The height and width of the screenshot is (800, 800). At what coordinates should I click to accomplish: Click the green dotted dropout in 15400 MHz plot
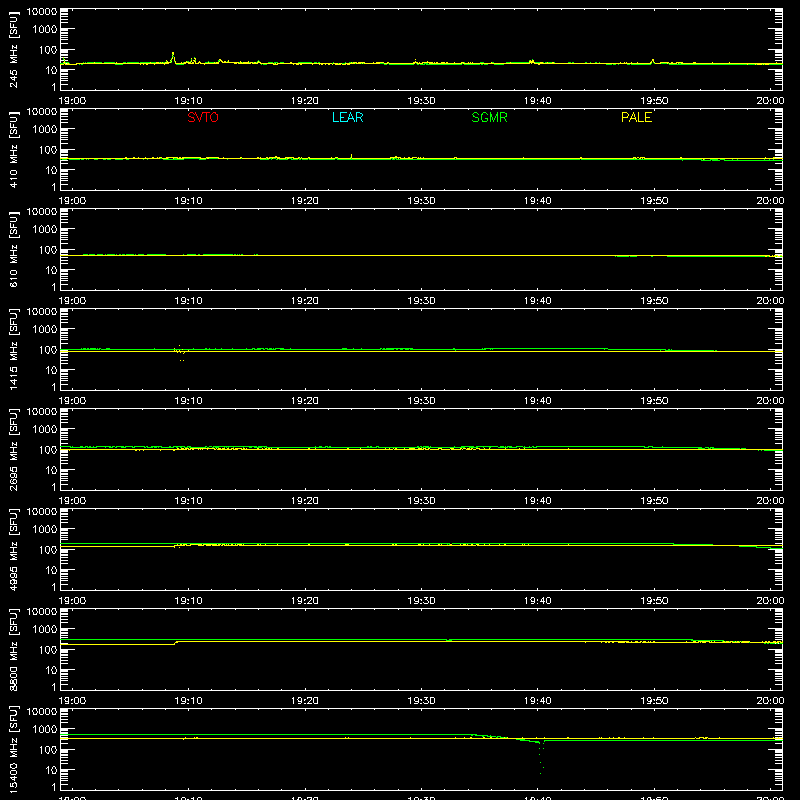541,759
